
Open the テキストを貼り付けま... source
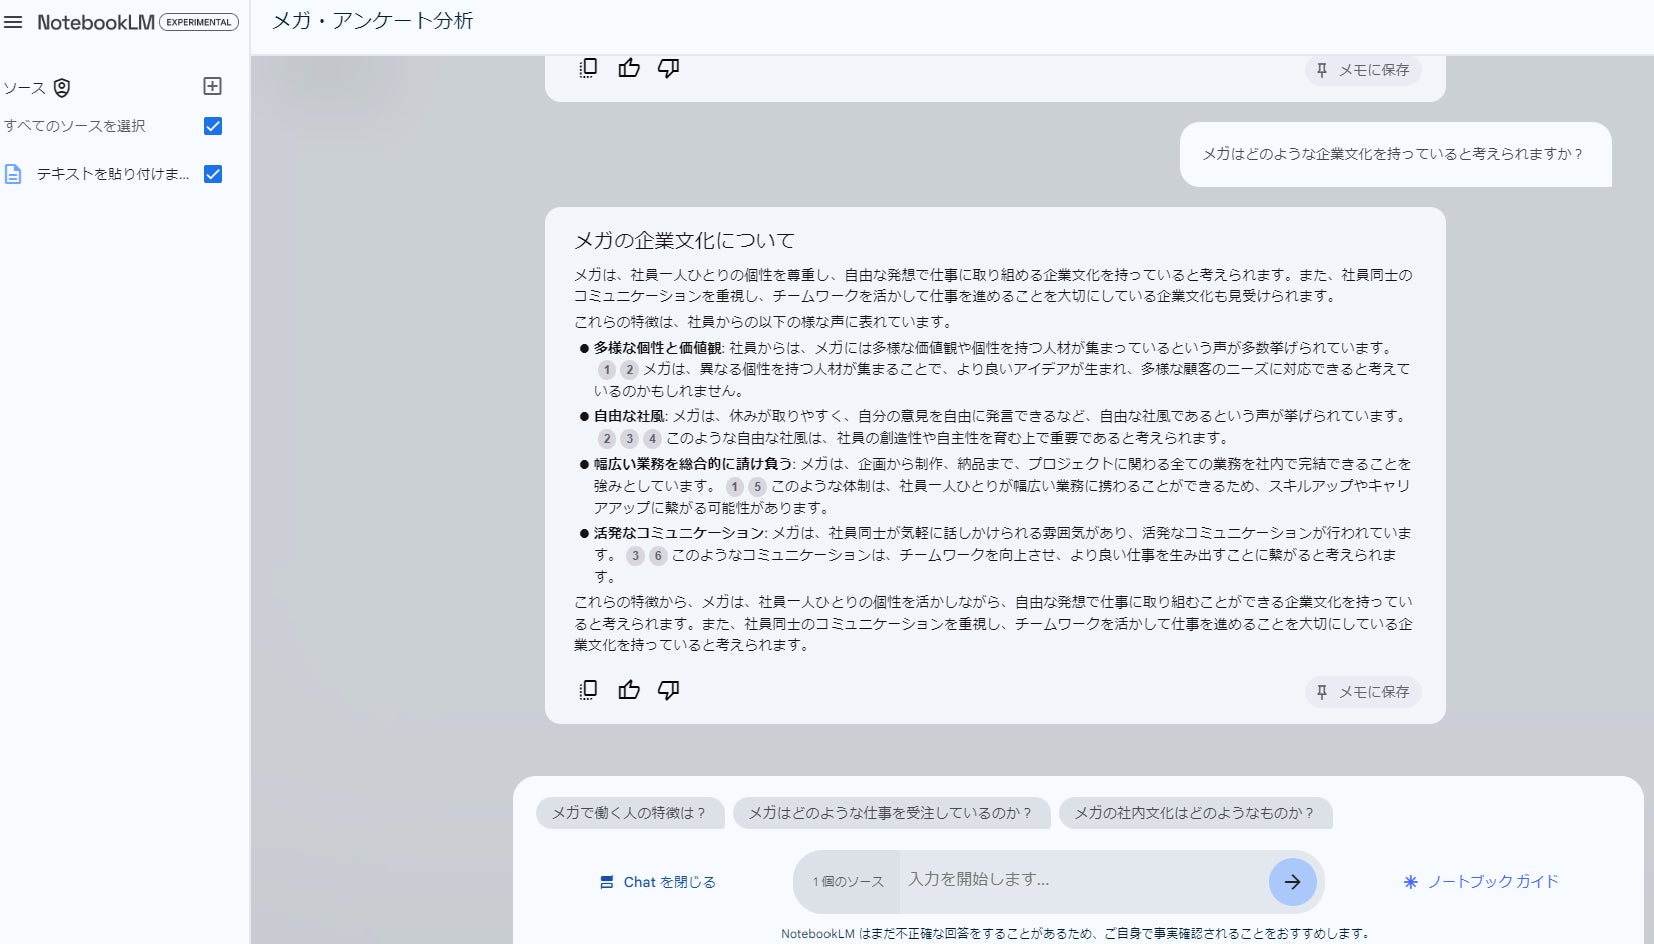click(x=113, y=174)
